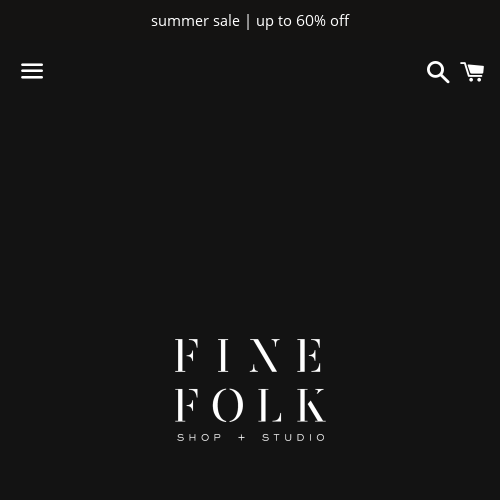500x500 pixels.
Task: Click the magnifying glass search icon
Action: [x=438, y=72]
